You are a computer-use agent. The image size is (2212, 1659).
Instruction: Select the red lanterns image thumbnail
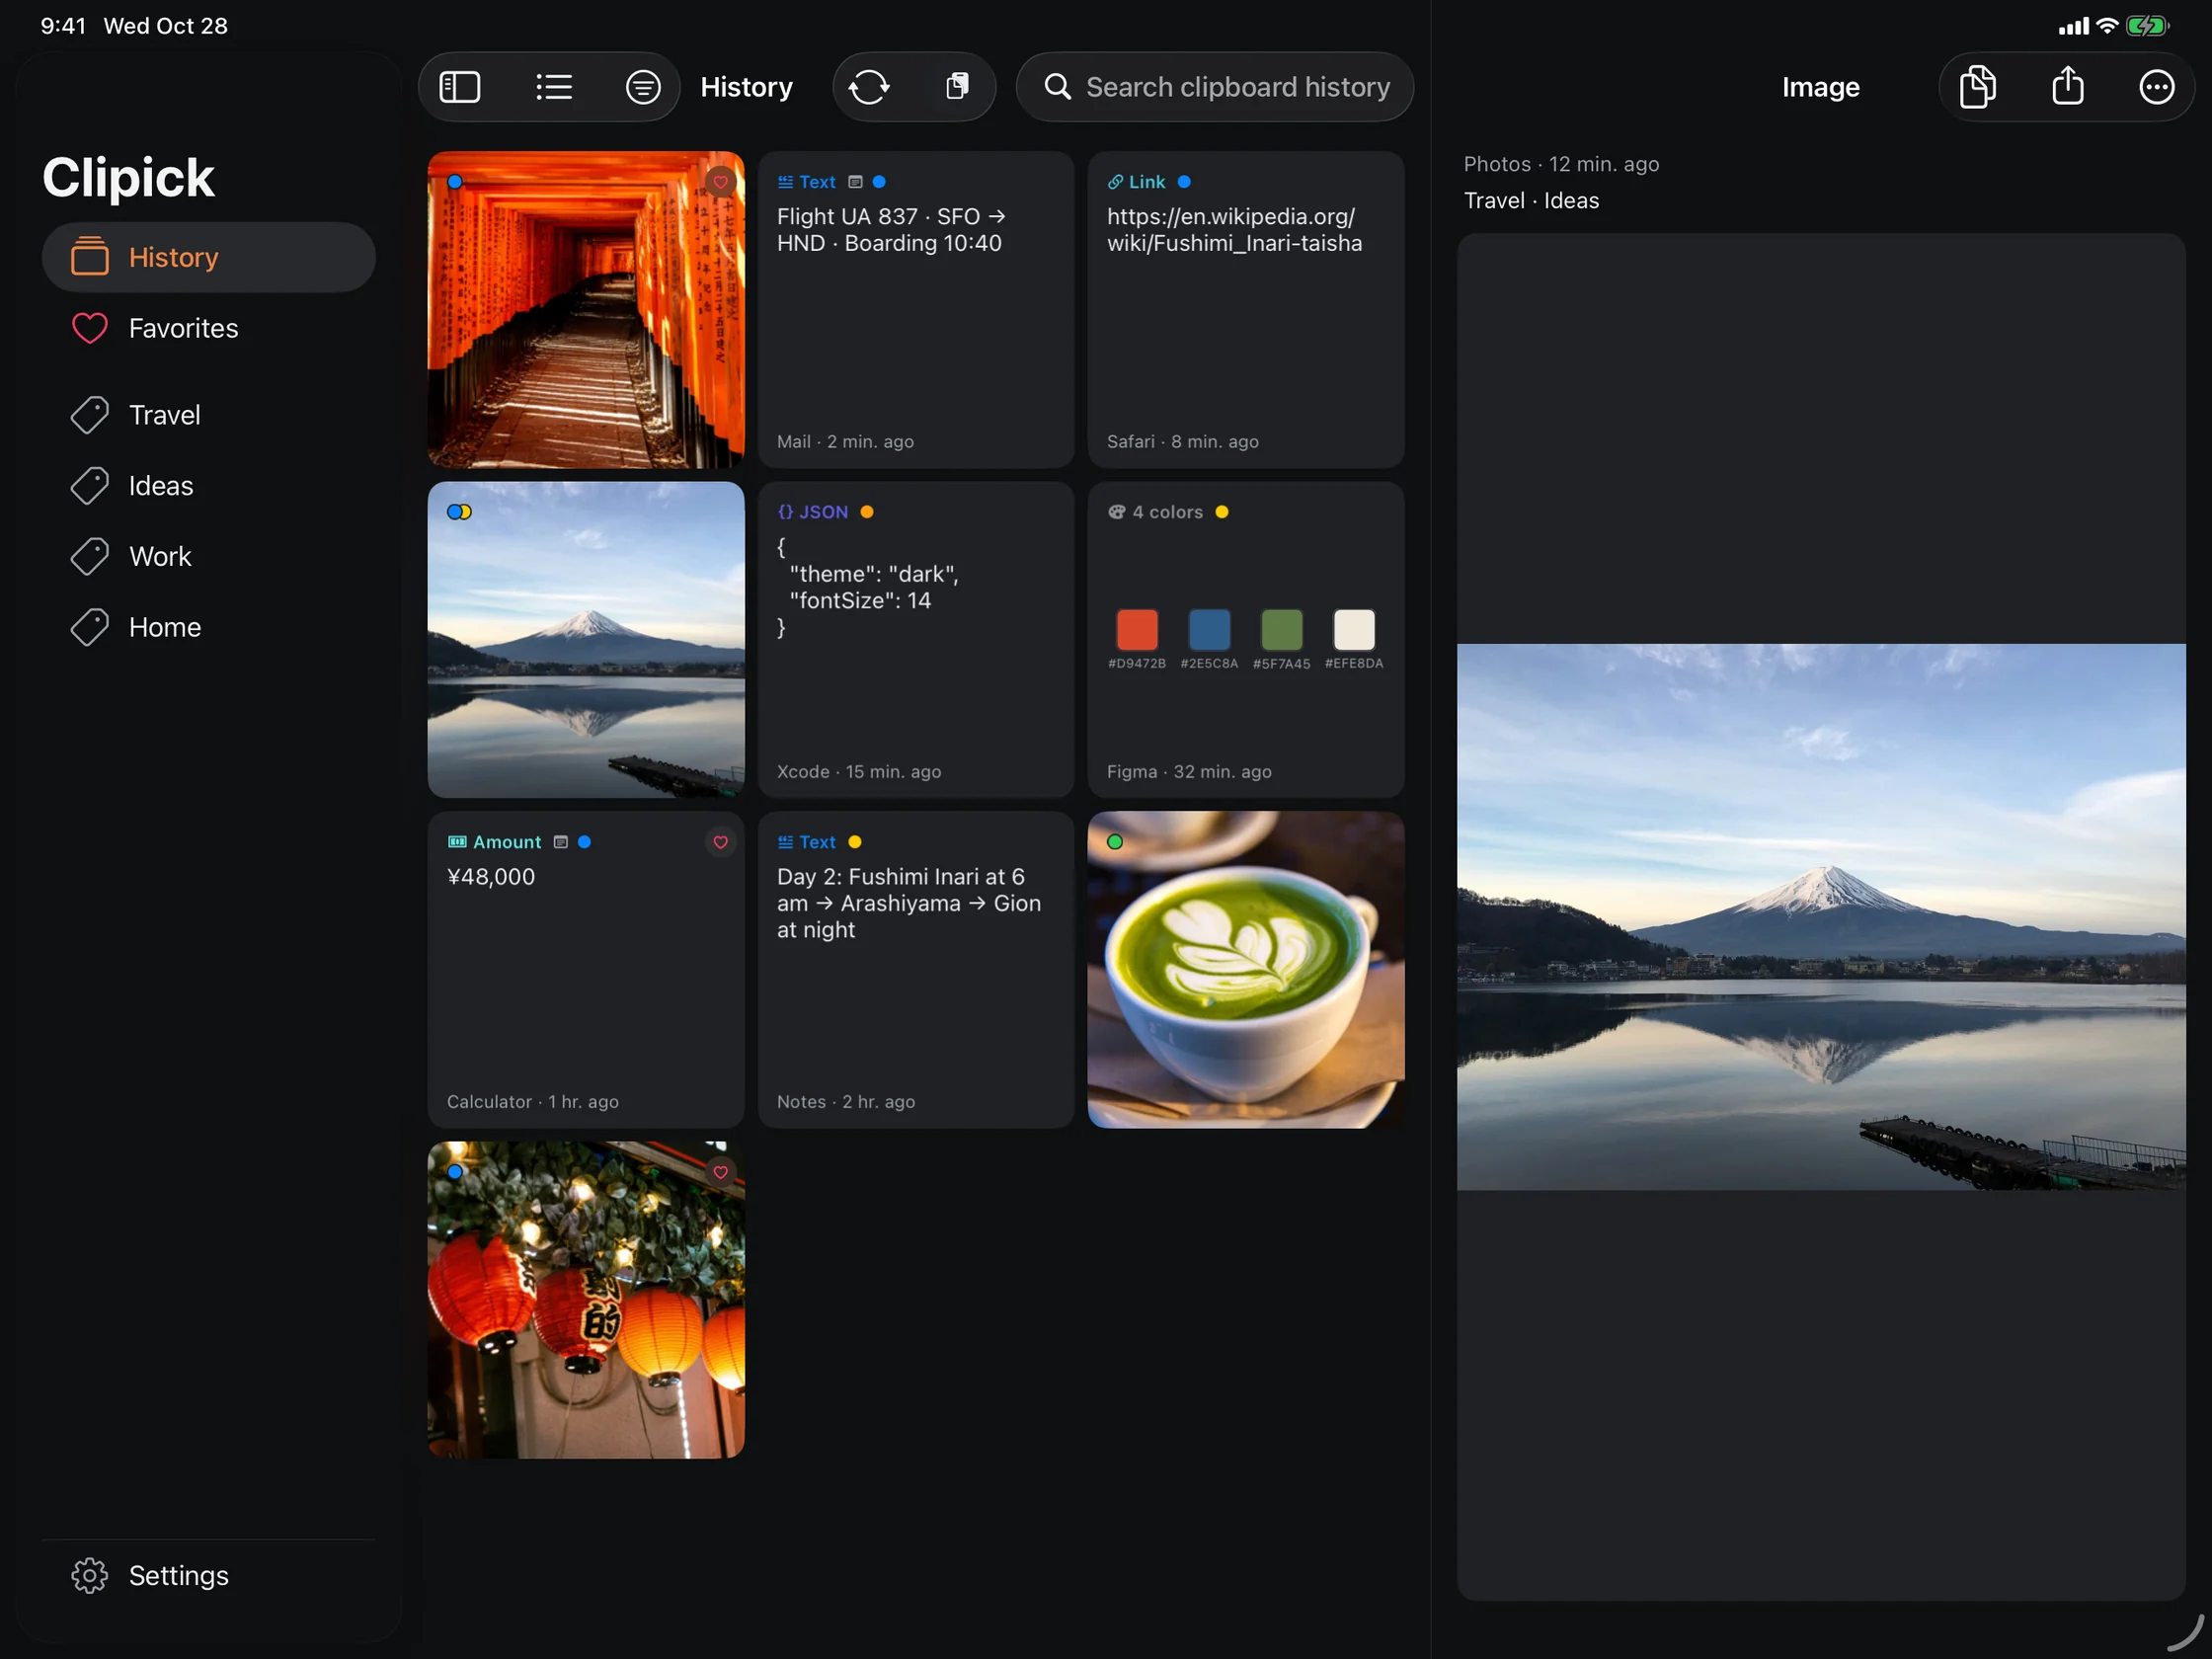[x=586, y=1300]
